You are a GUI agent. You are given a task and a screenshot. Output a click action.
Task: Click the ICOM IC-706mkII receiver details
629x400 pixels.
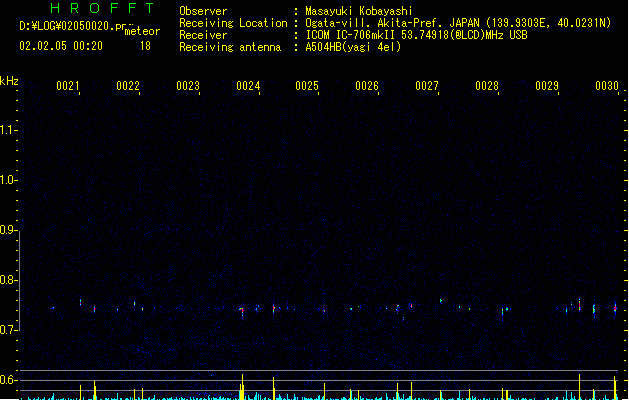416,35
